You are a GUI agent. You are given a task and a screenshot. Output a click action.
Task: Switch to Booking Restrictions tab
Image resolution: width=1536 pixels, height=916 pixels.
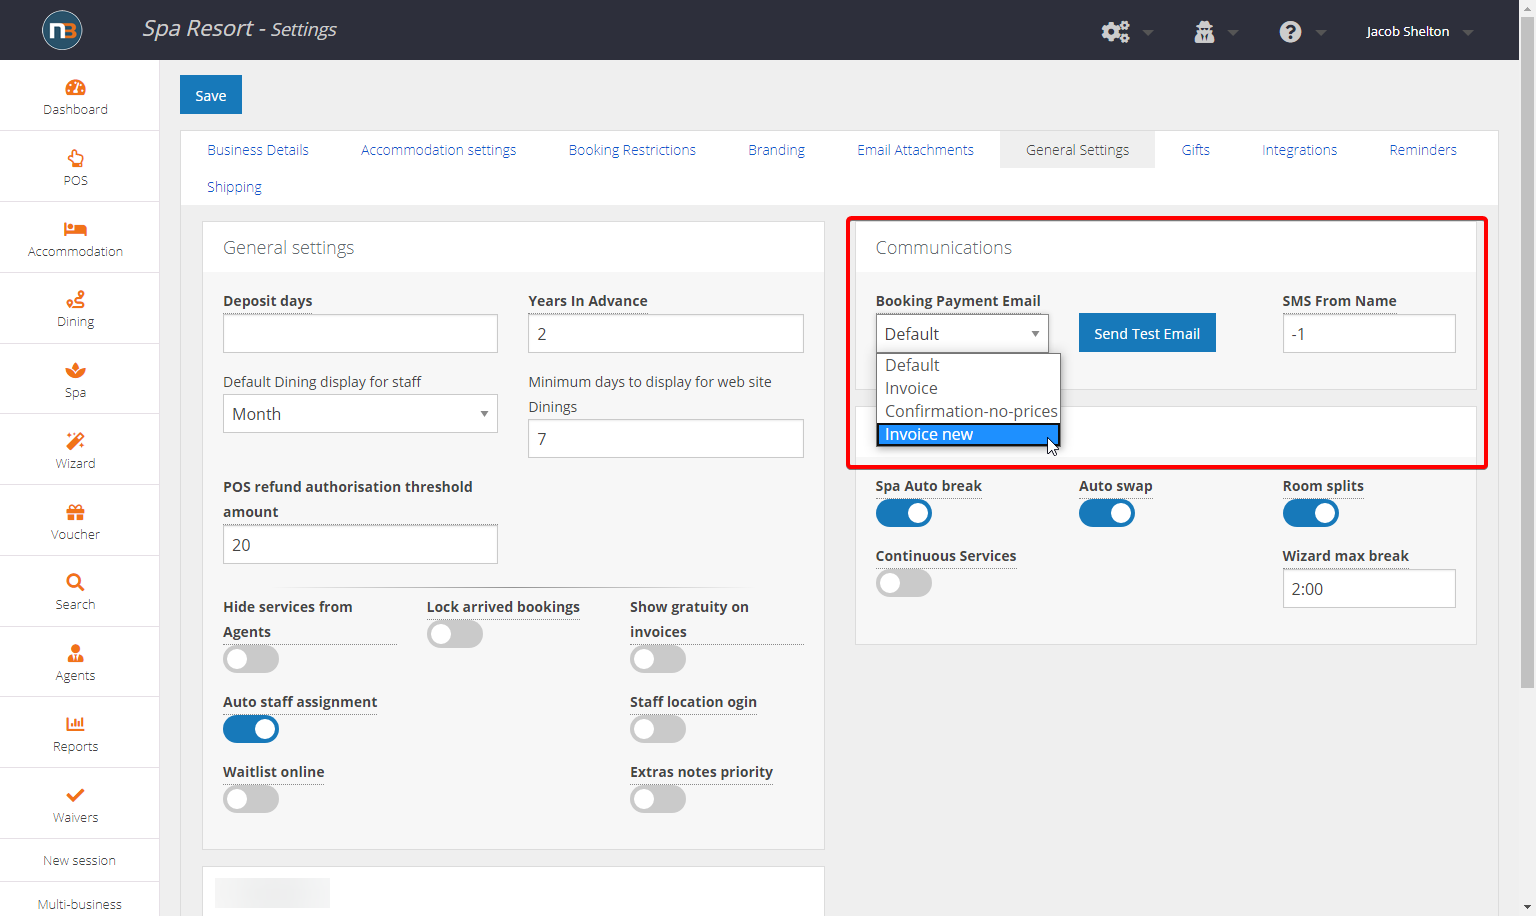[x=632, y=150]
